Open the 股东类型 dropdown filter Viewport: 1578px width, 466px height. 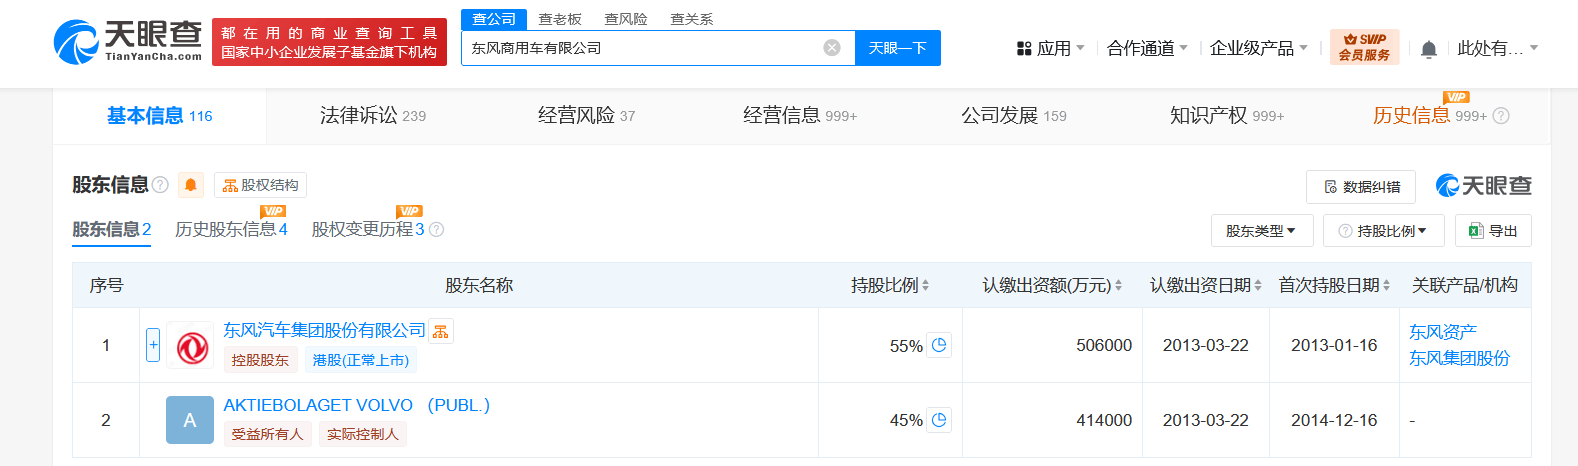pos(1260,231)
